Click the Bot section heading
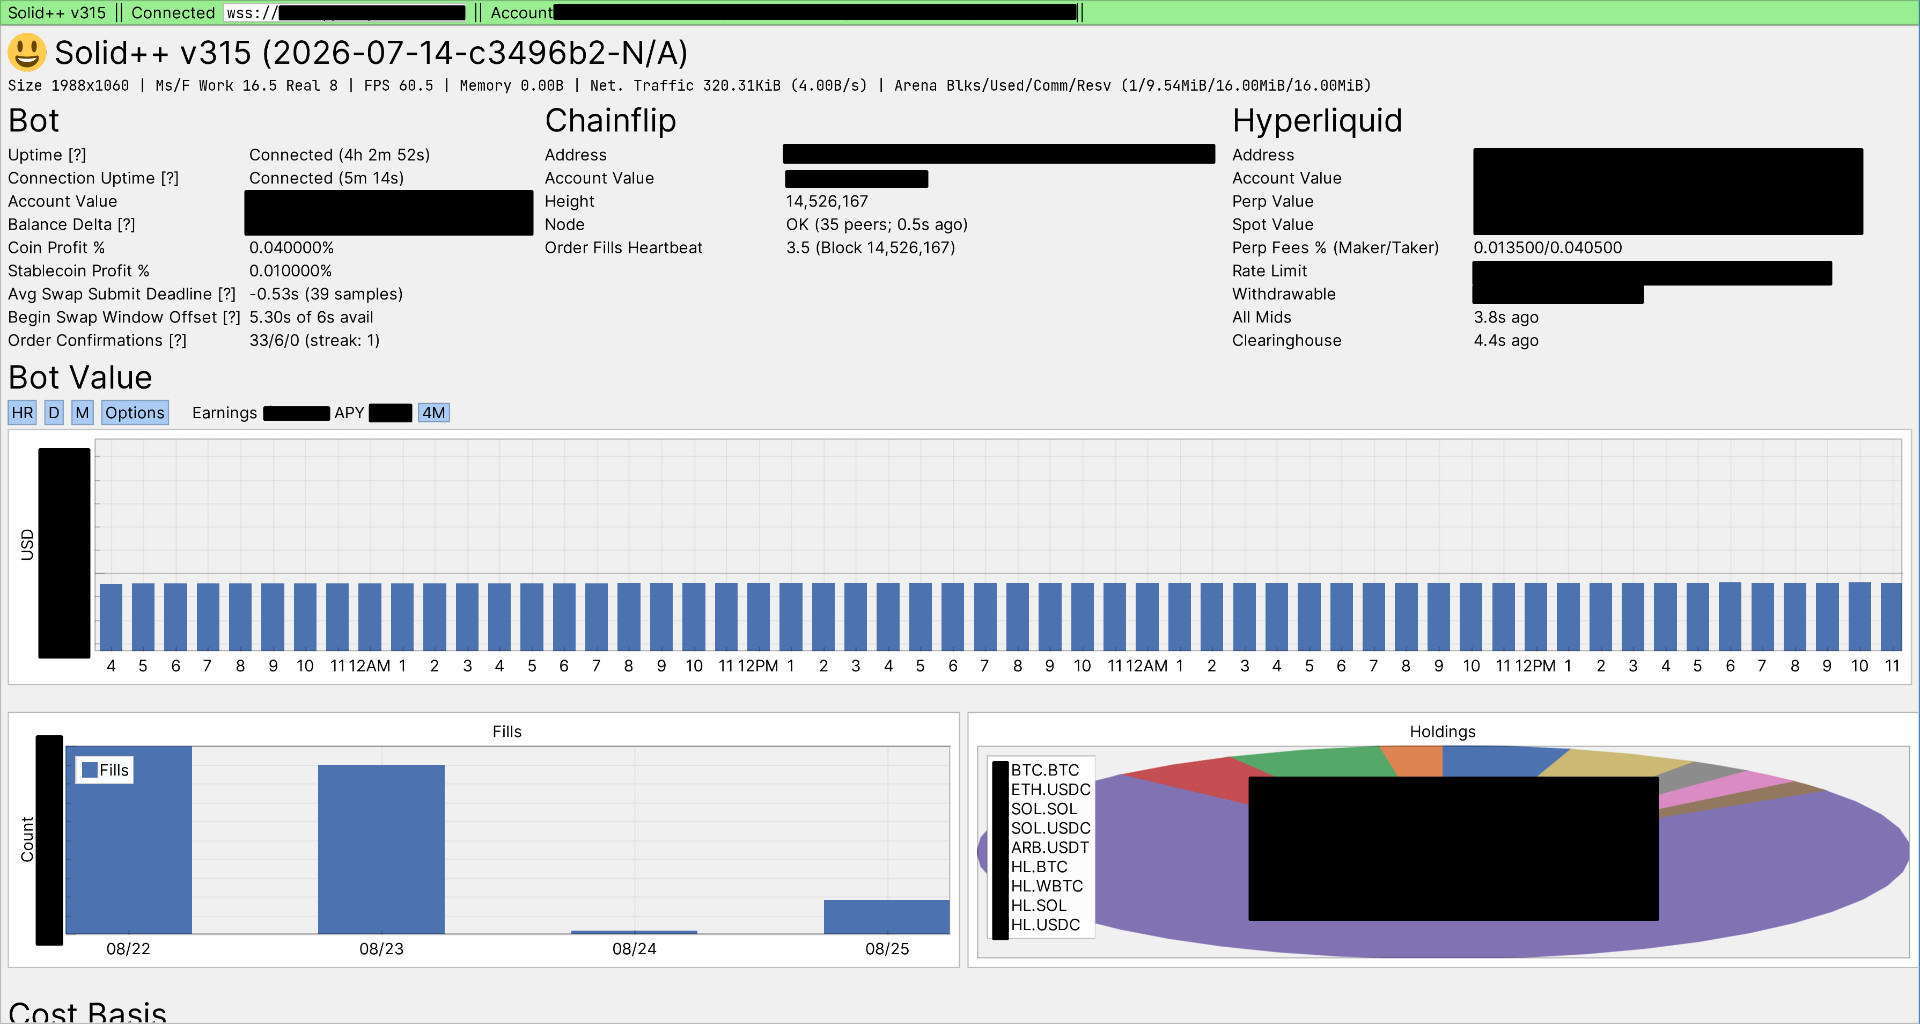Viewport: 1920px width, 1024px height. (34, 121)
